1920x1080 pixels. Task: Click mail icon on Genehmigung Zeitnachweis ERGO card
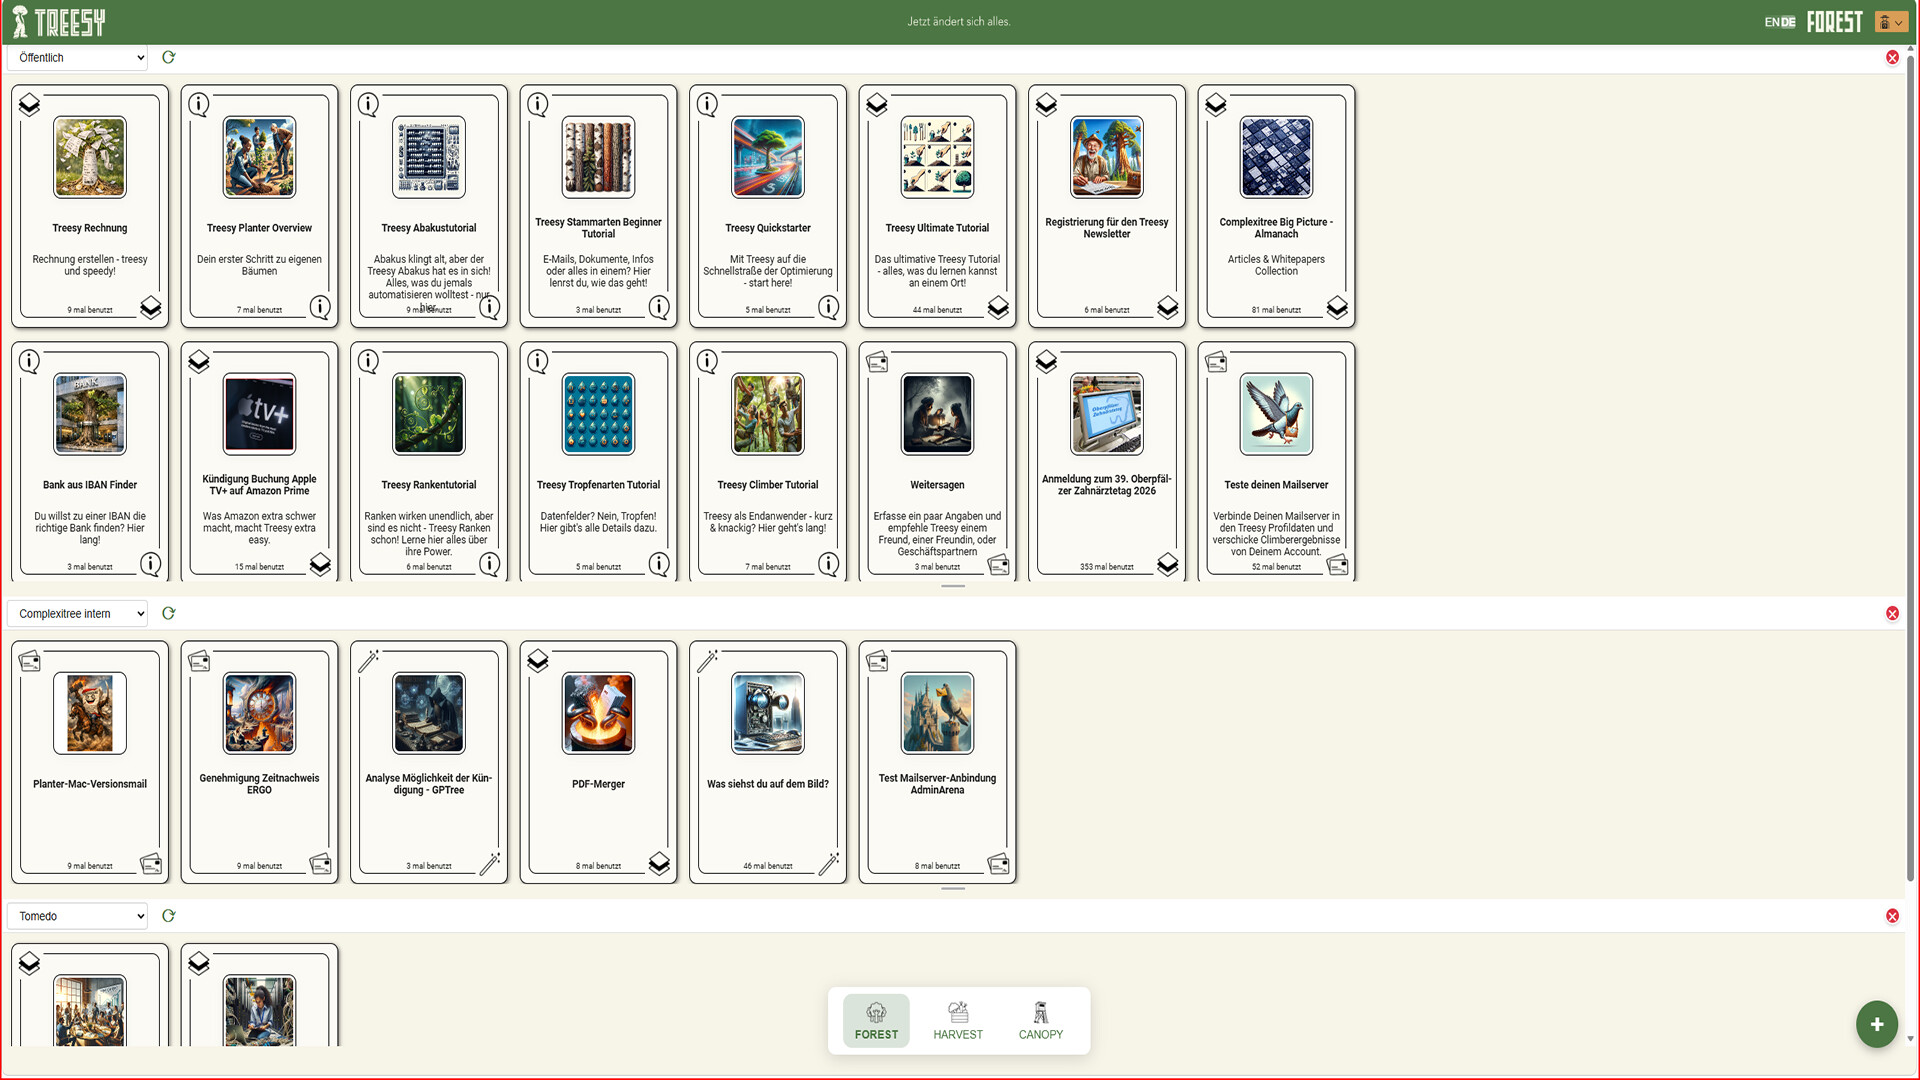tap(199, 660)
